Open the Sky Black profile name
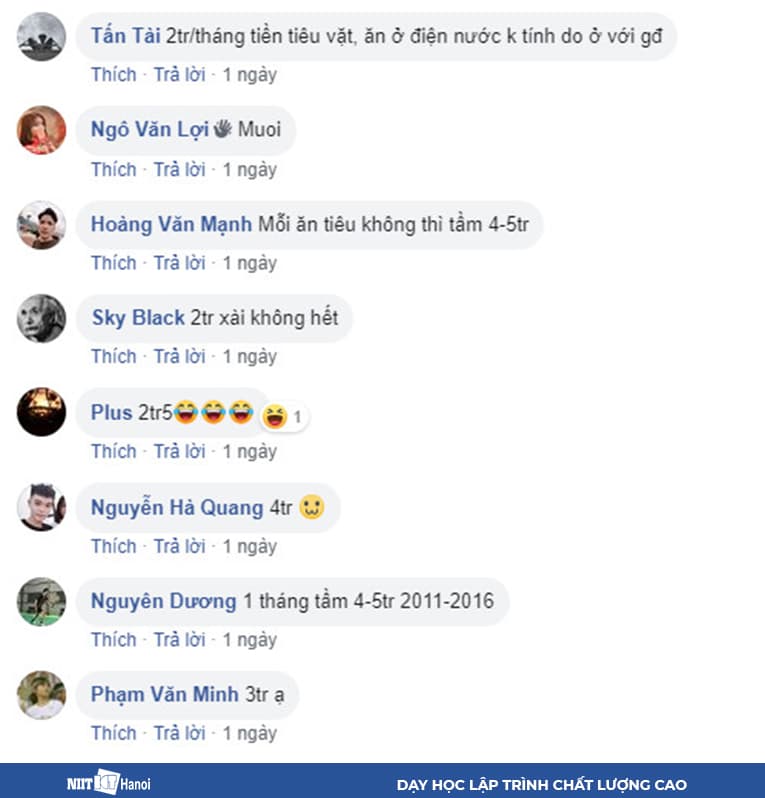This screenshot has width=765, height=798. click(138, 318)
